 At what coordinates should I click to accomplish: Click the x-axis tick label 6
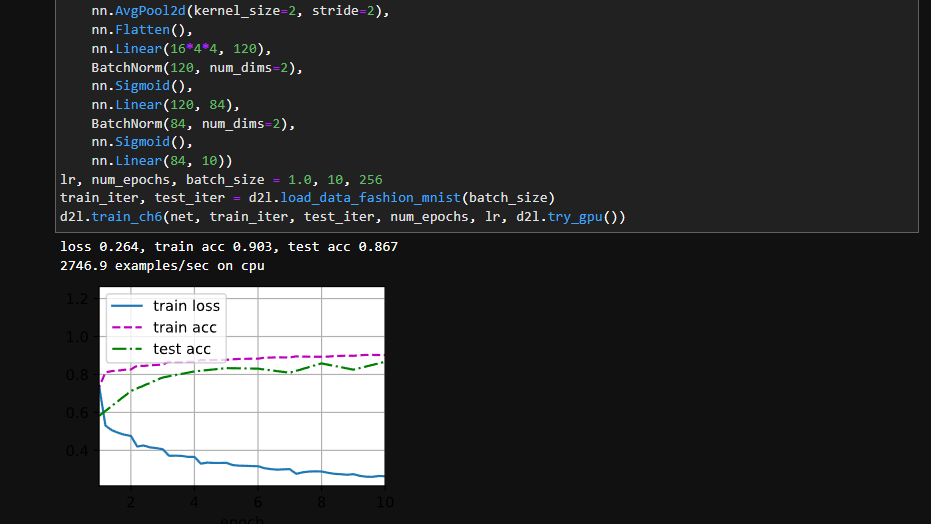click(x=258, y=502)
